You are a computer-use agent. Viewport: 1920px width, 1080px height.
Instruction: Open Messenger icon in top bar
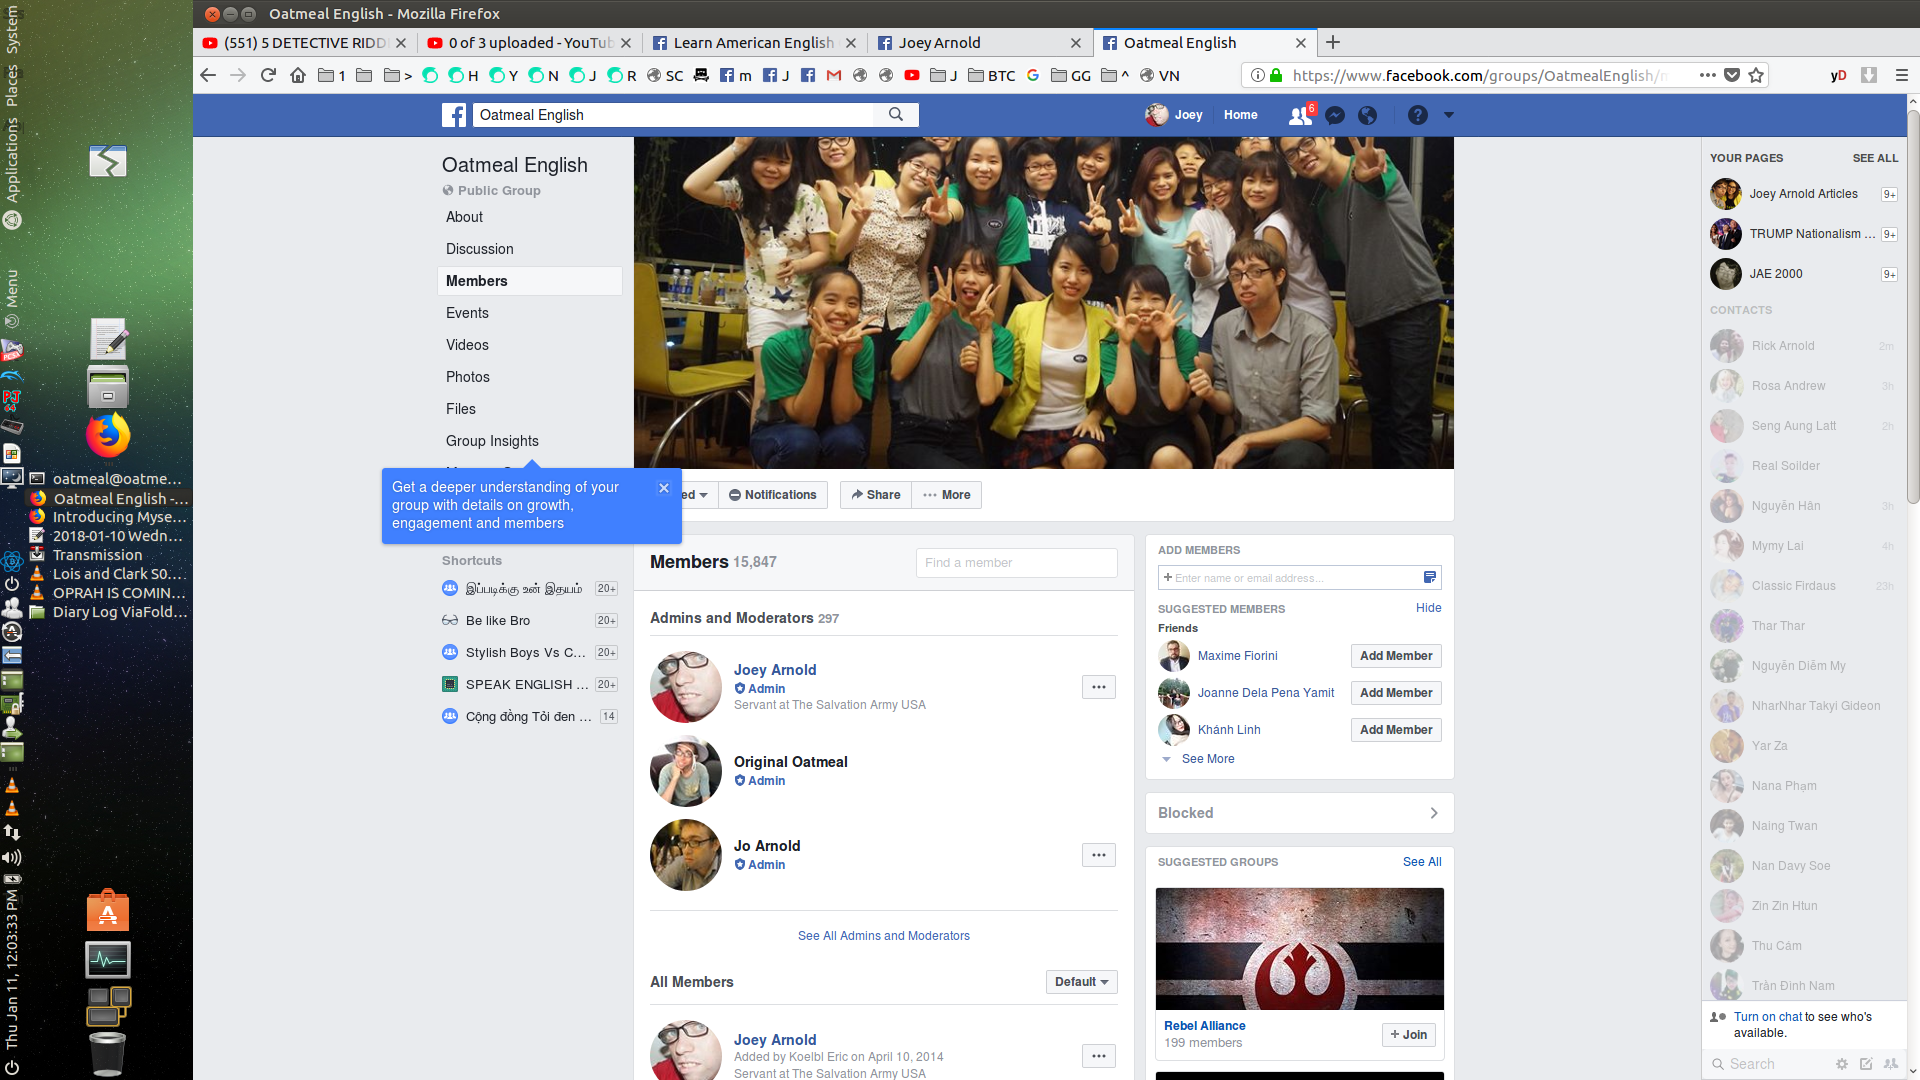[1334, 115]
